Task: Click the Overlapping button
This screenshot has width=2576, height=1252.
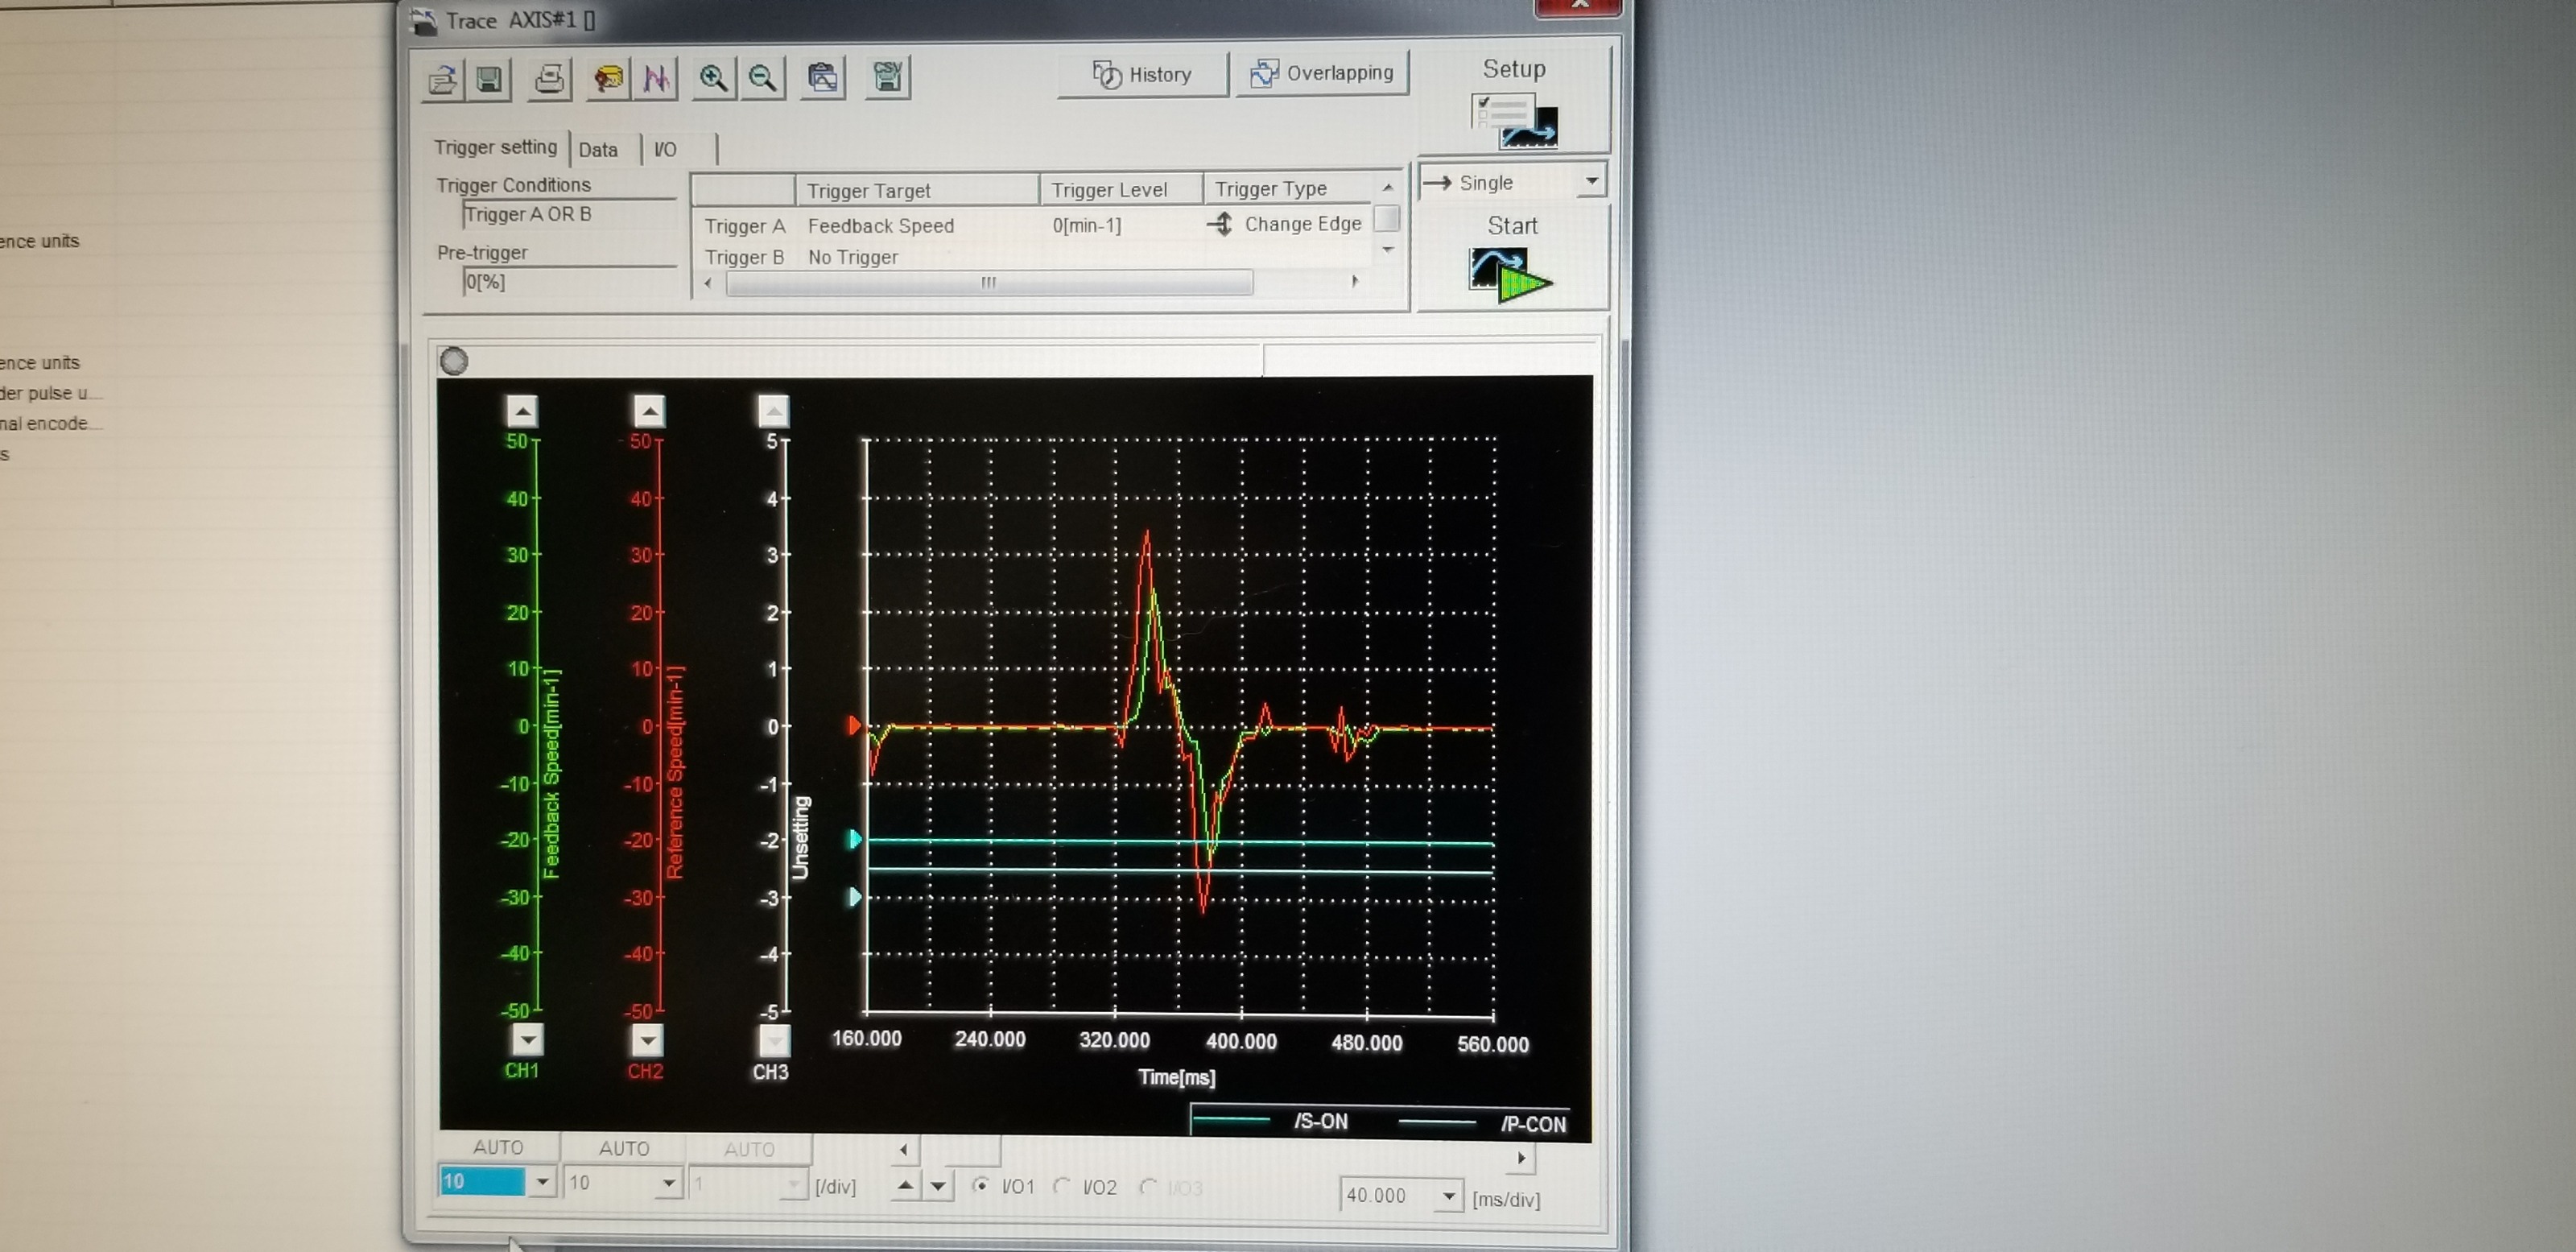Action: pos(1322,73)
